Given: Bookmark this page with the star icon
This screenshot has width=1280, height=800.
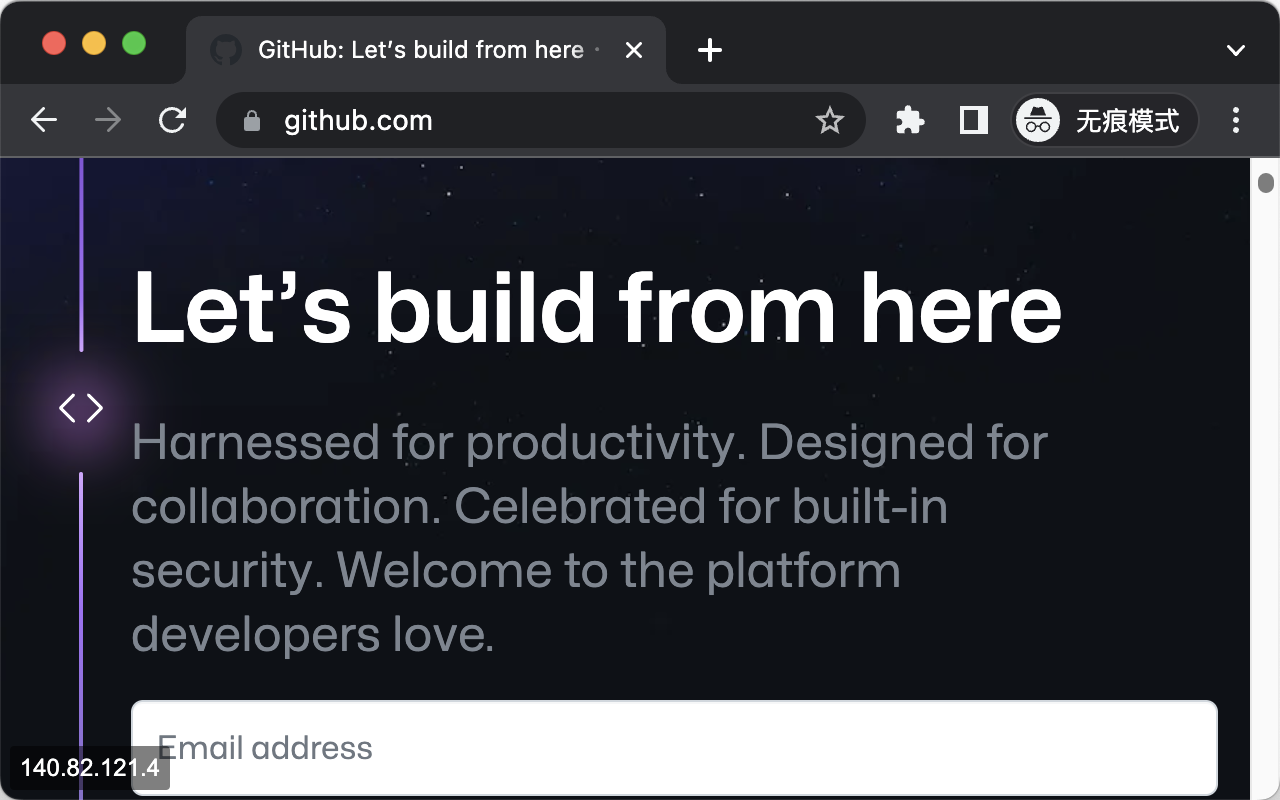Looking at the screenshot, I should click(x=830, y=121).
